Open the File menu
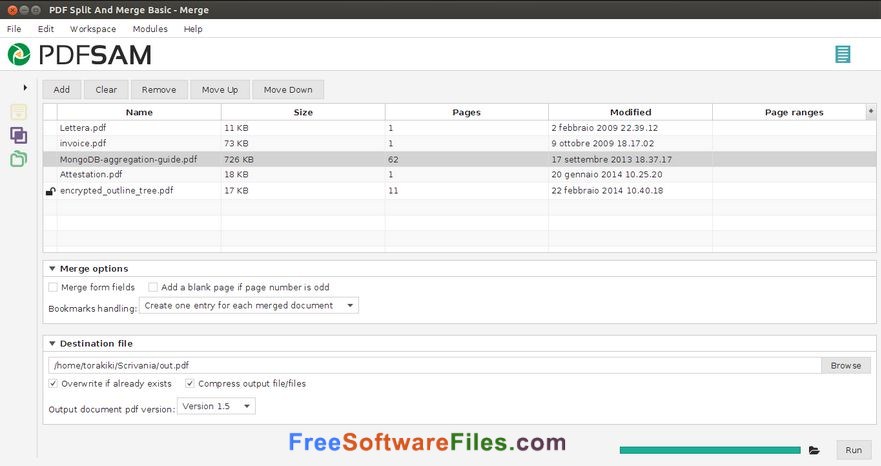The width and height of the screenshot is (881, 466). [14, 29]
